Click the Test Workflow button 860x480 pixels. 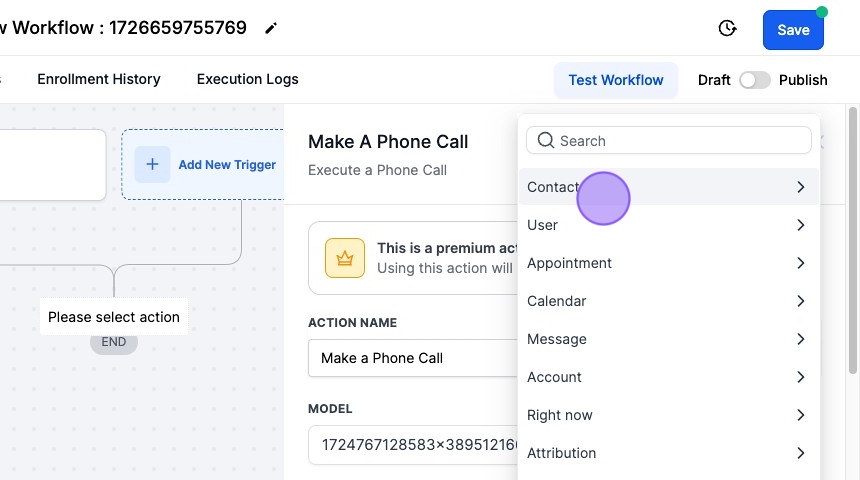pyautogui.click(x=616, y=80)
